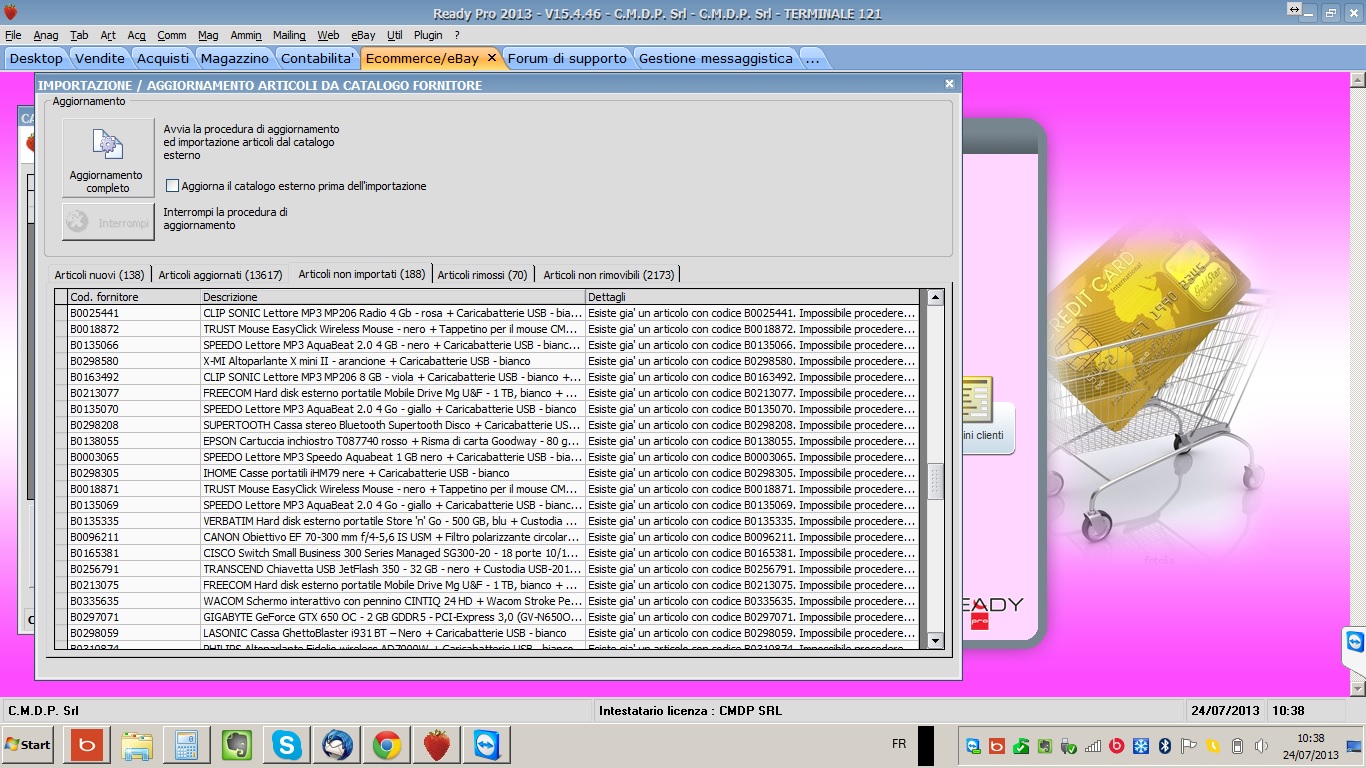The width and height of the screenshot is (1366, 768).
Task: Open volume speaker tray icon
Action: click(x=1261, y=746)
